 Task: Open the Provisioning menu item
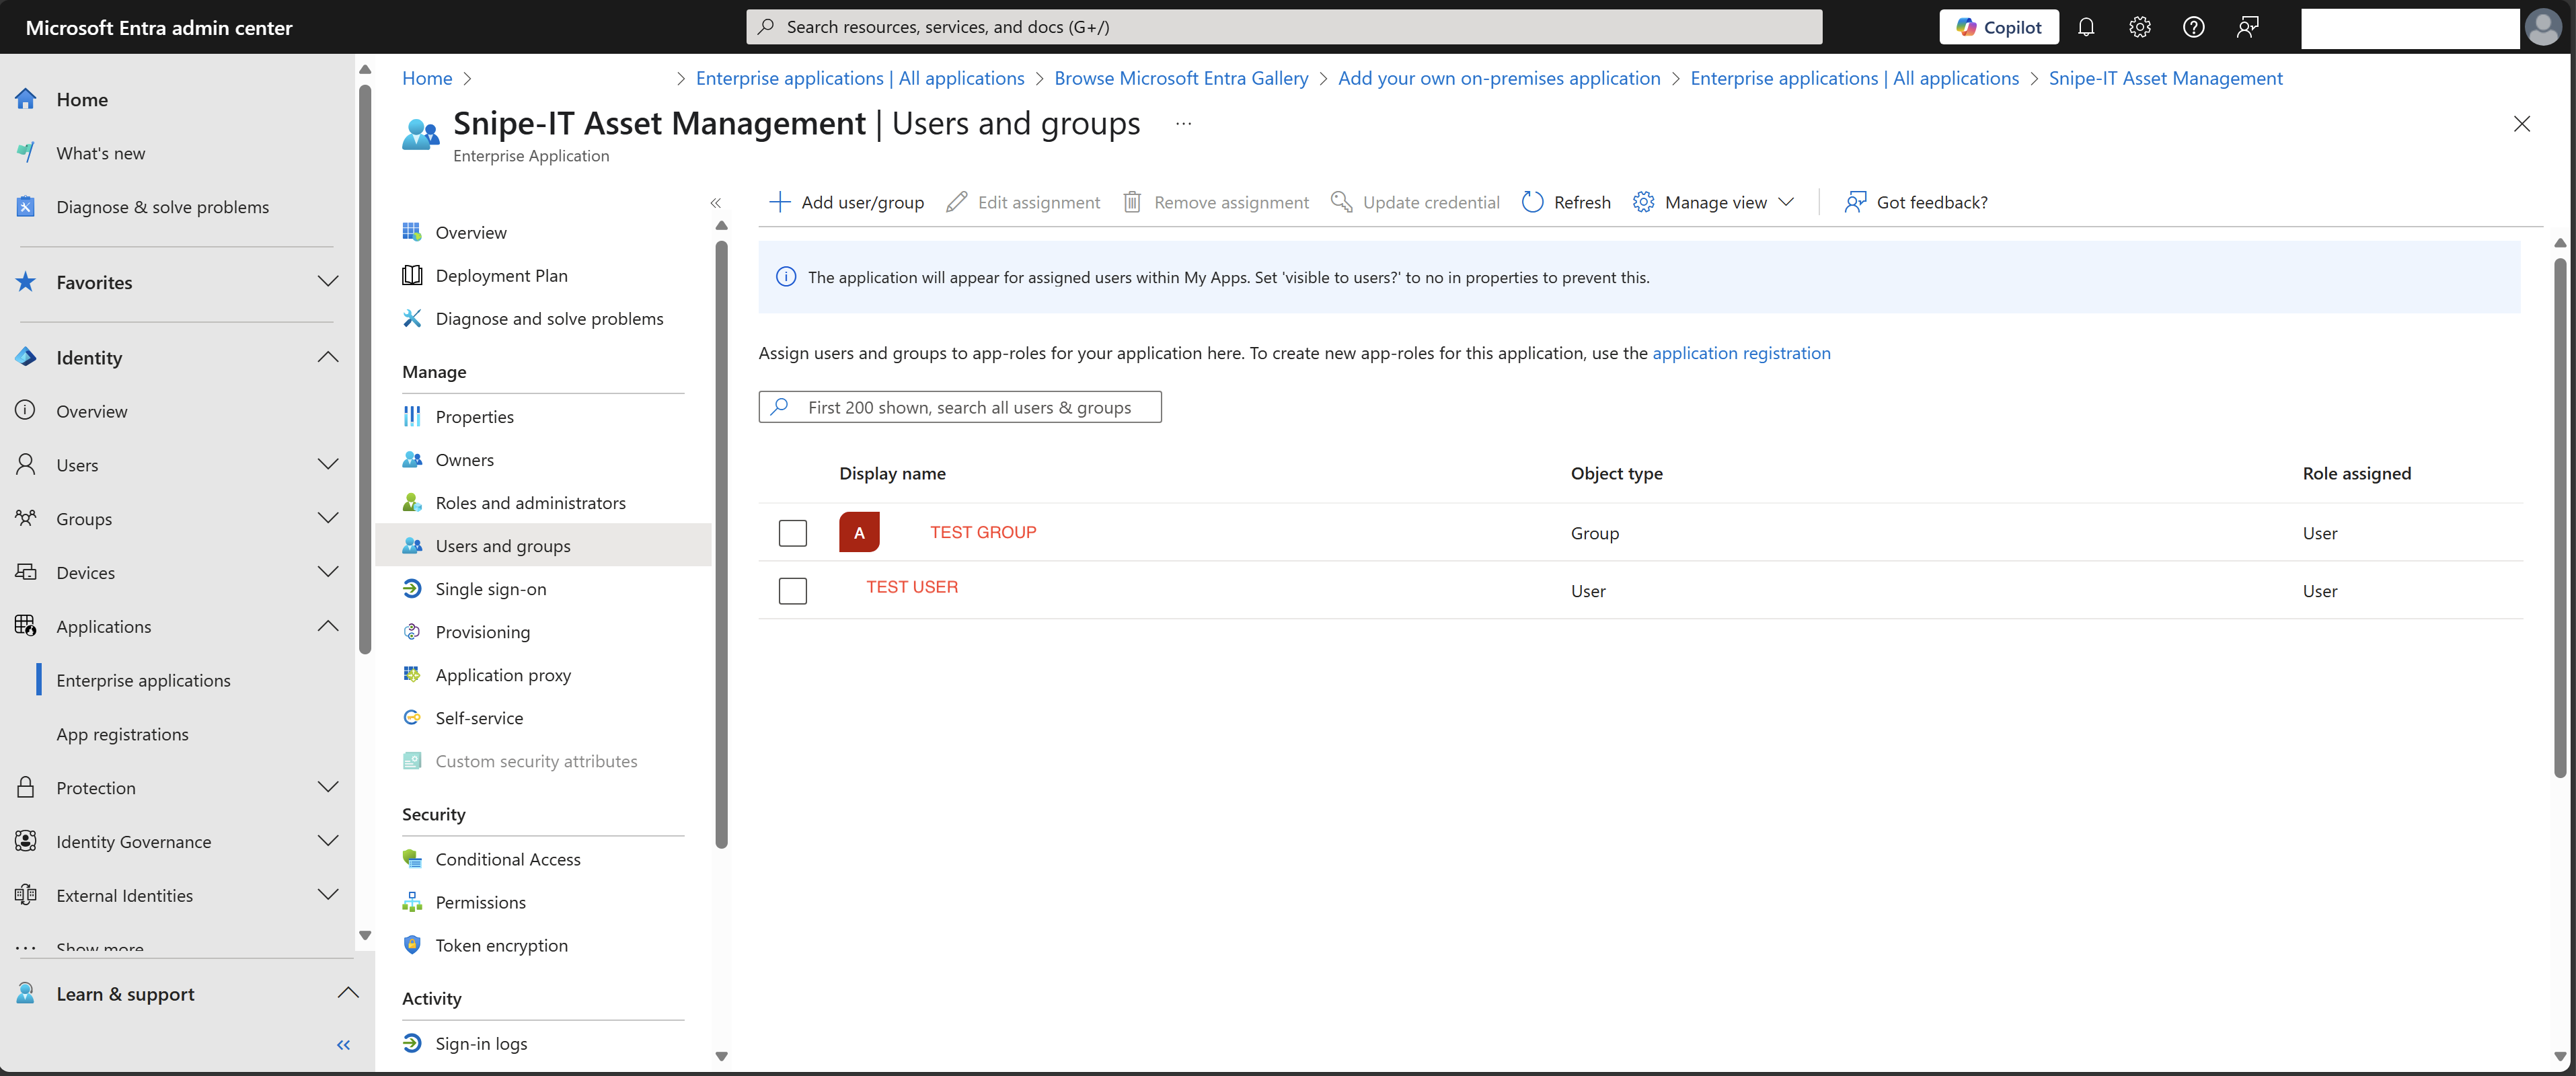483,632
